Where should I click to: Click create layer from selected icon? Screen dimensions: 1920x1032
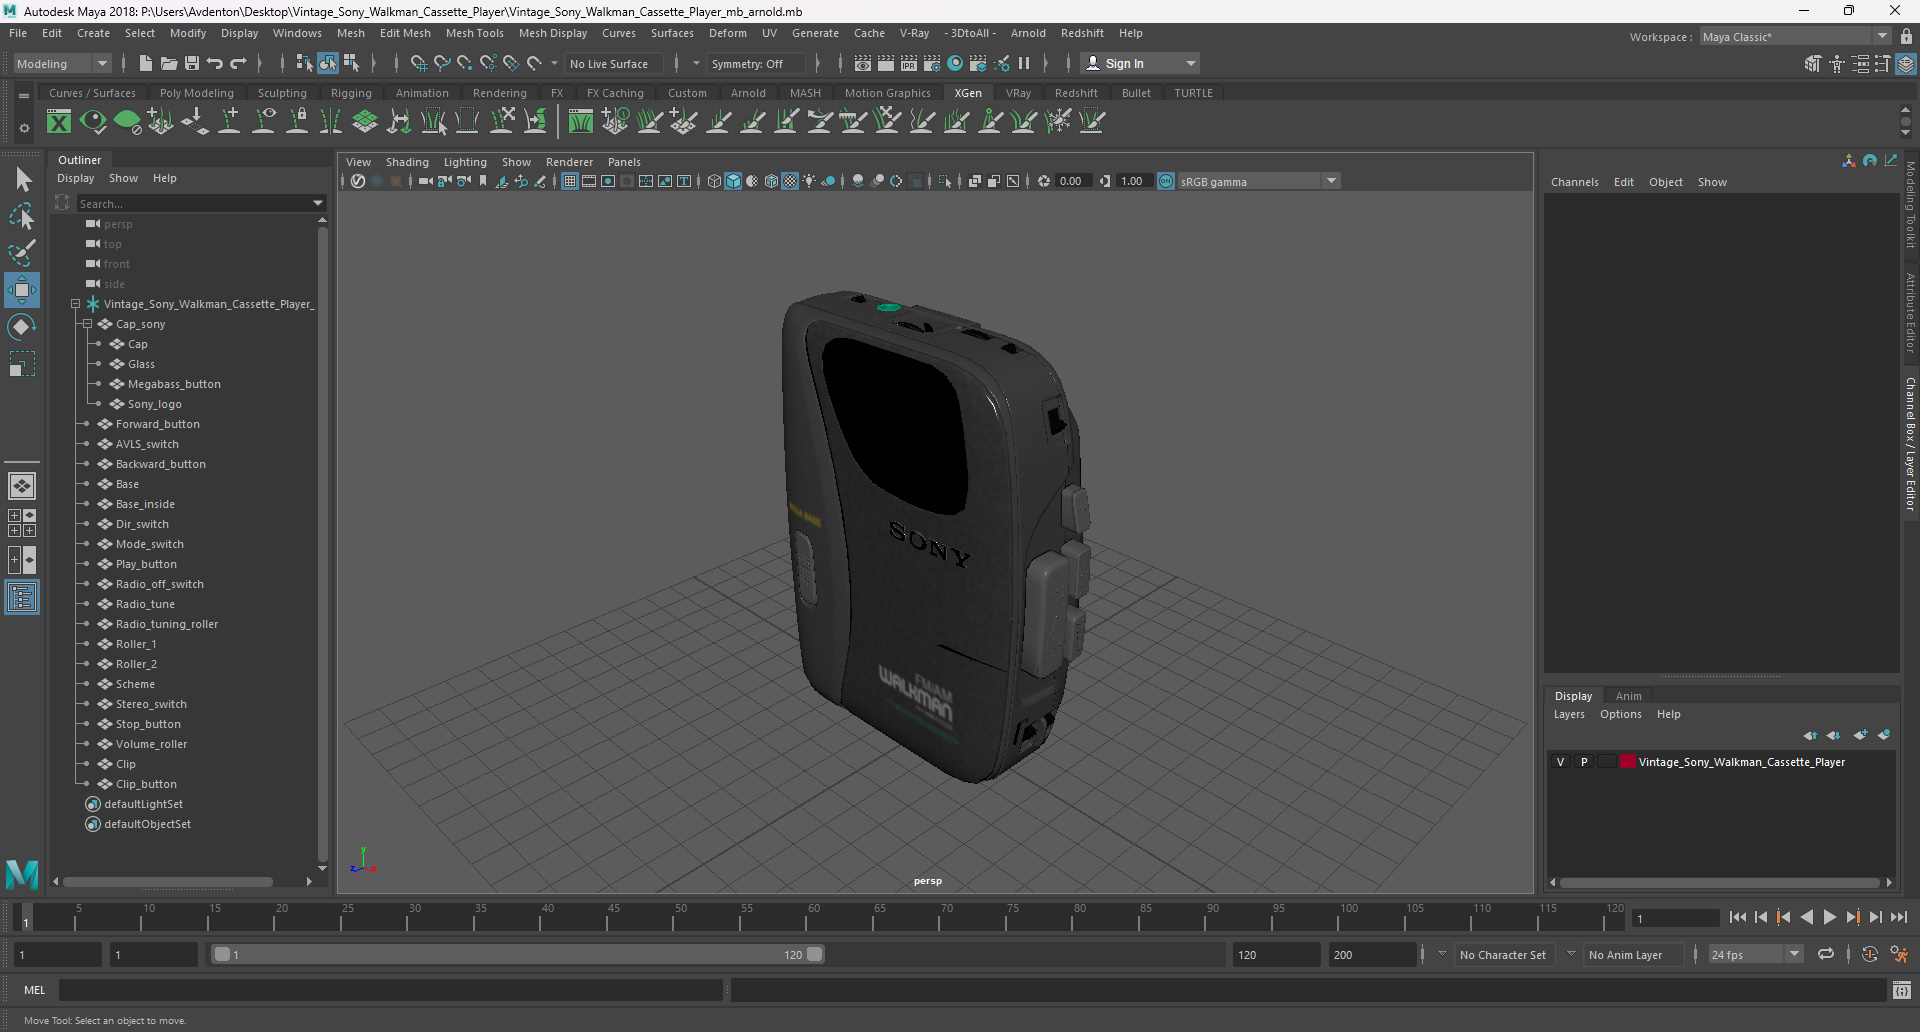(1884, 735)
